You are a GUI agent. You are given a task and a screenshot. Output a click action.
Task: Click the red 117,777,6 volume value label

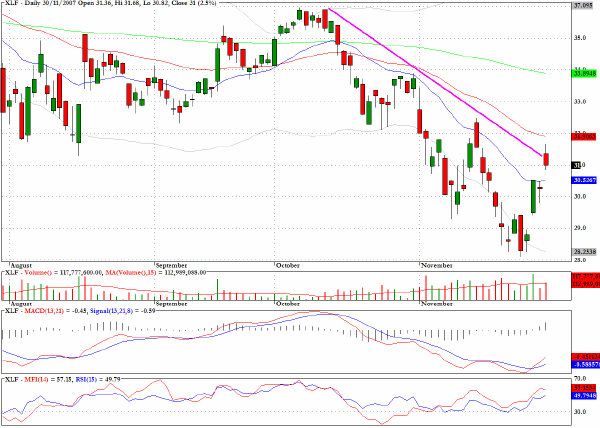585,277
